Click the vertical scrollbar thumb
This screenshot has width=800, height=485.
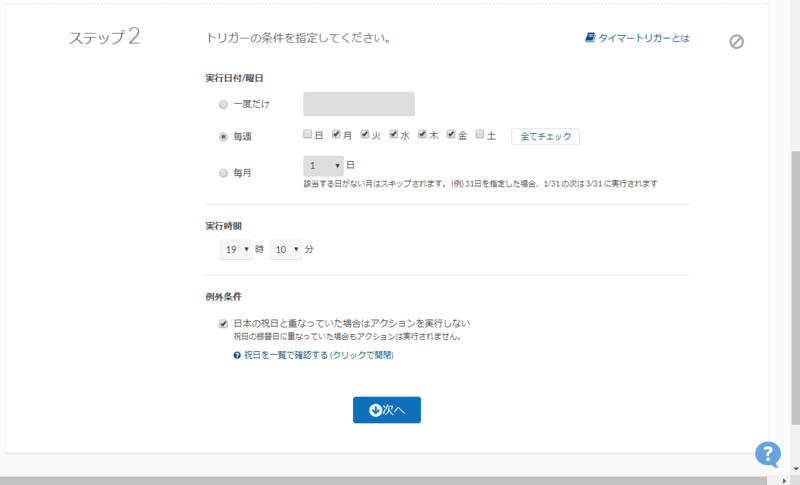795,287
